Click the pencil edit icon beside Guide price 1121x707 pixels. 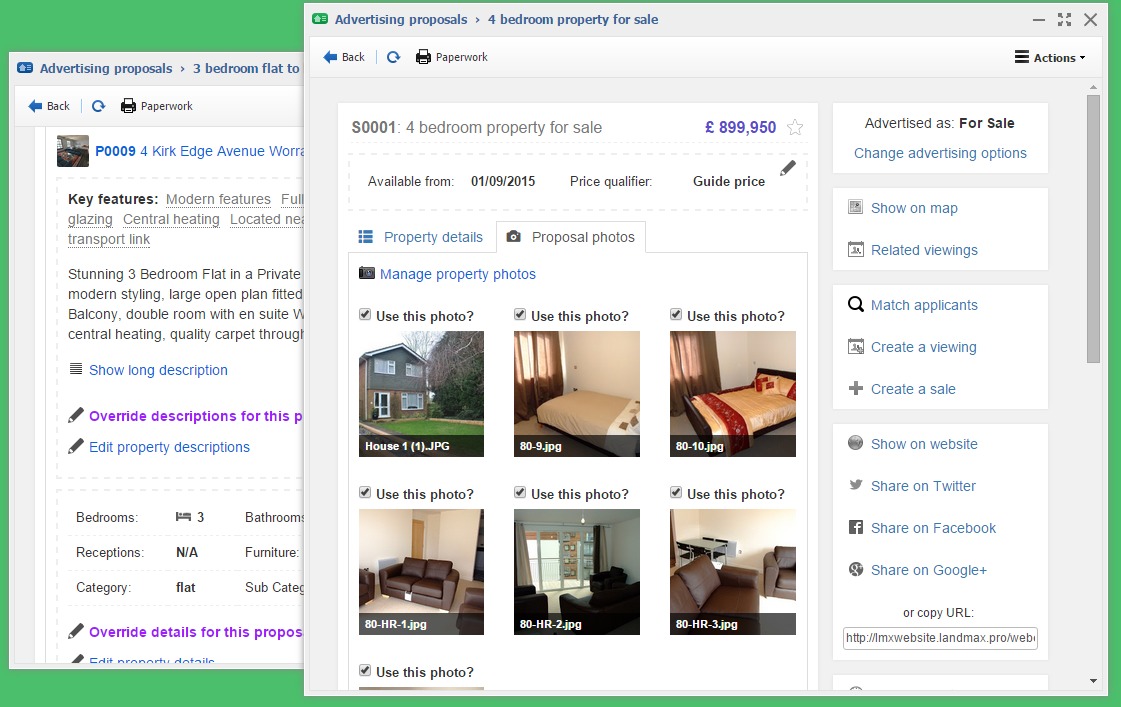coord(788,168)
